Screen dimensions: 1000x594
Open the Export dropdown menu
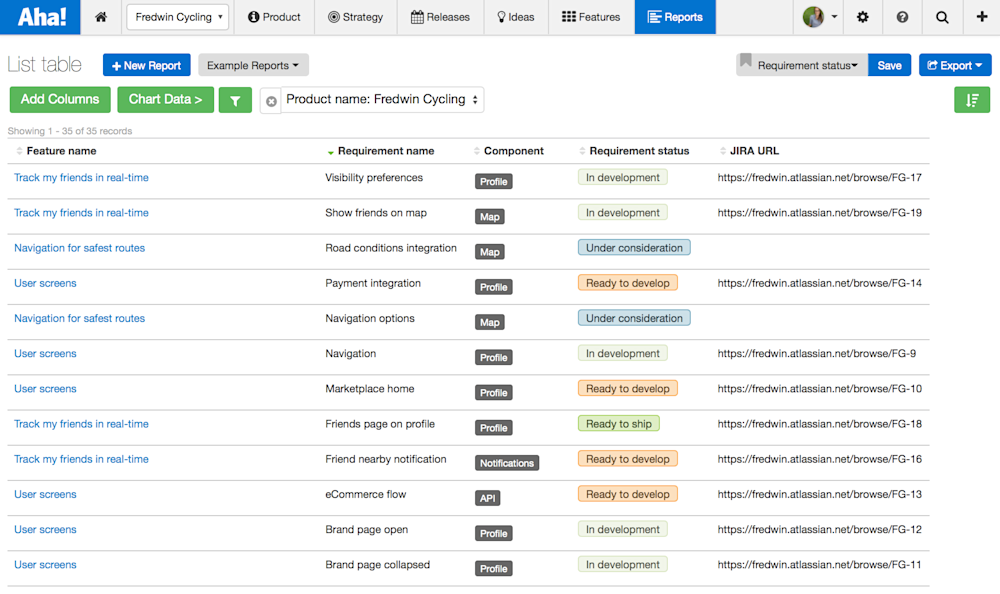(x=955, y=64)
